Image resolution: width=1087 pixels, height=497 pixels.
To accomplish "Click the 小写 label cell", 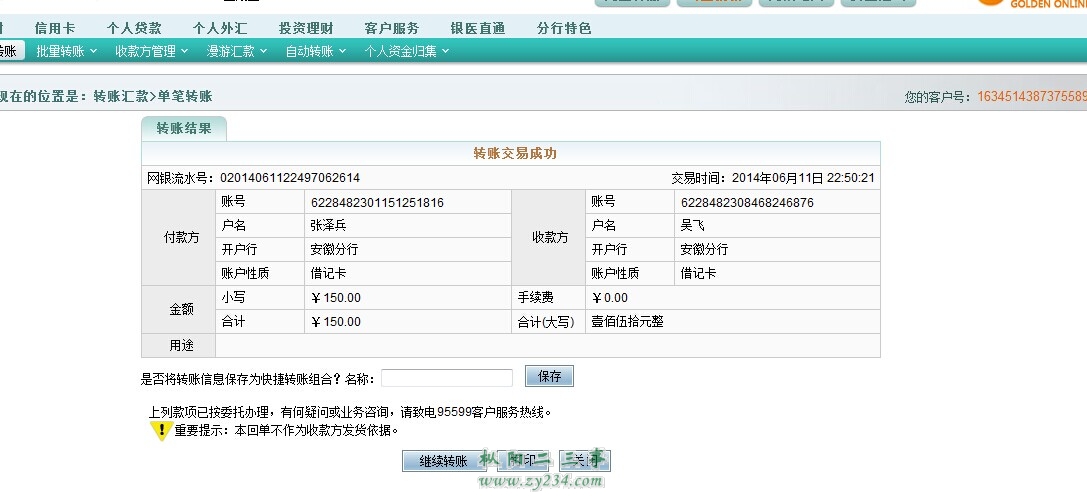I will (x=260, y=297).
